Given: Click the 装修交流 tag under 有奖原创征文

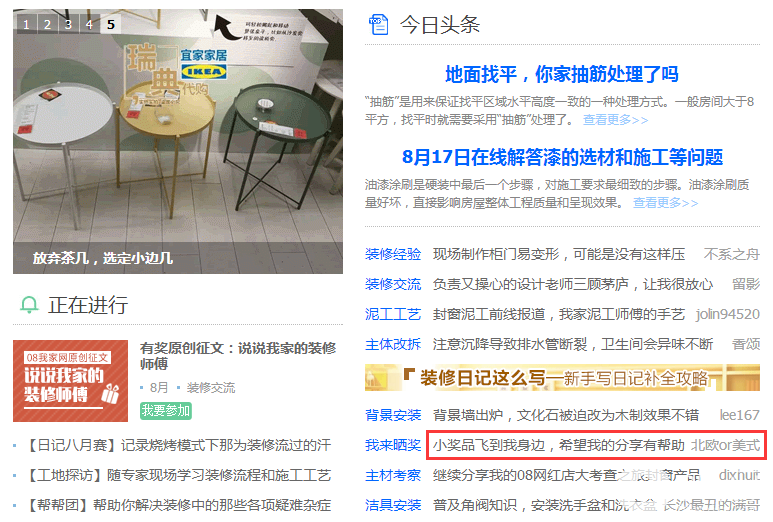Looking at the screenshot, I should click(211, 388).
